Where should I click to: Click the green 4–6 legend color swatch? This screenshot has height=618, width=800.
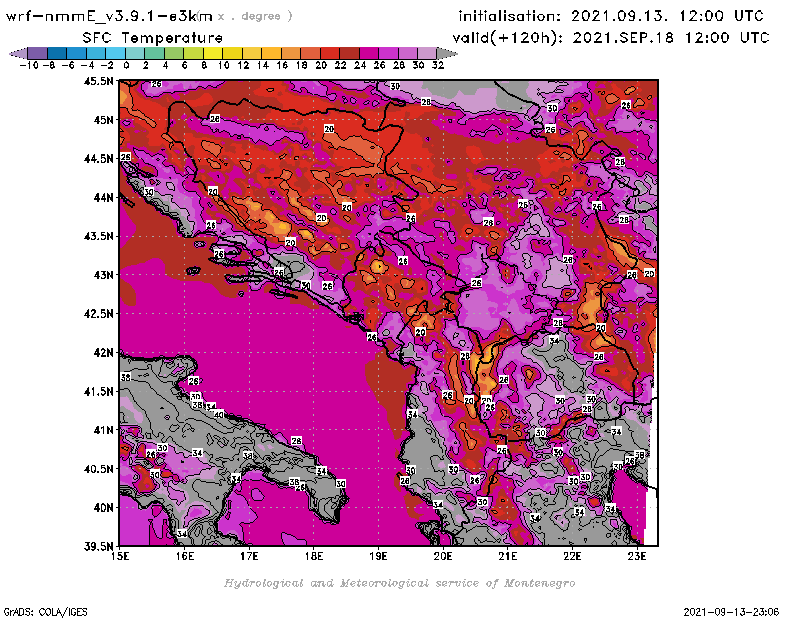174,53
